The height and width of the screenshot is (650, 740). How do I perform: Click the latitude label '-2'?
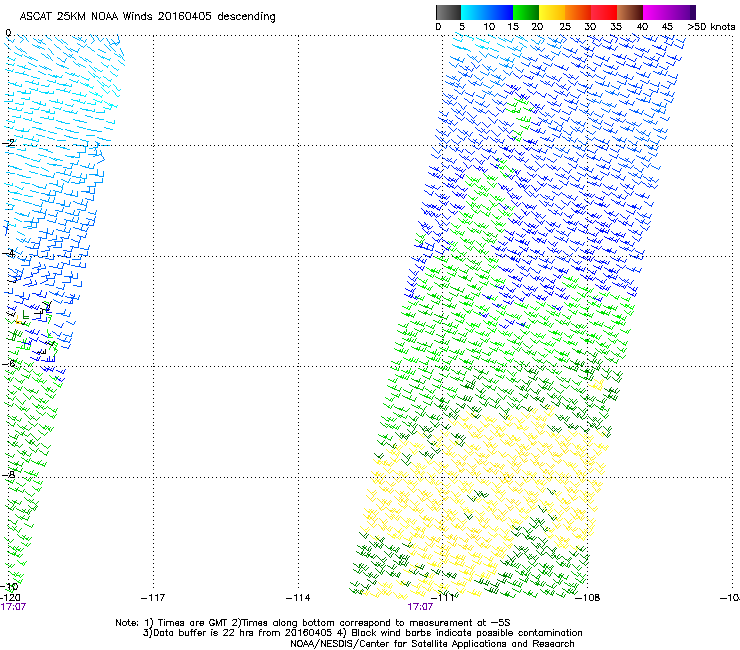9,143
